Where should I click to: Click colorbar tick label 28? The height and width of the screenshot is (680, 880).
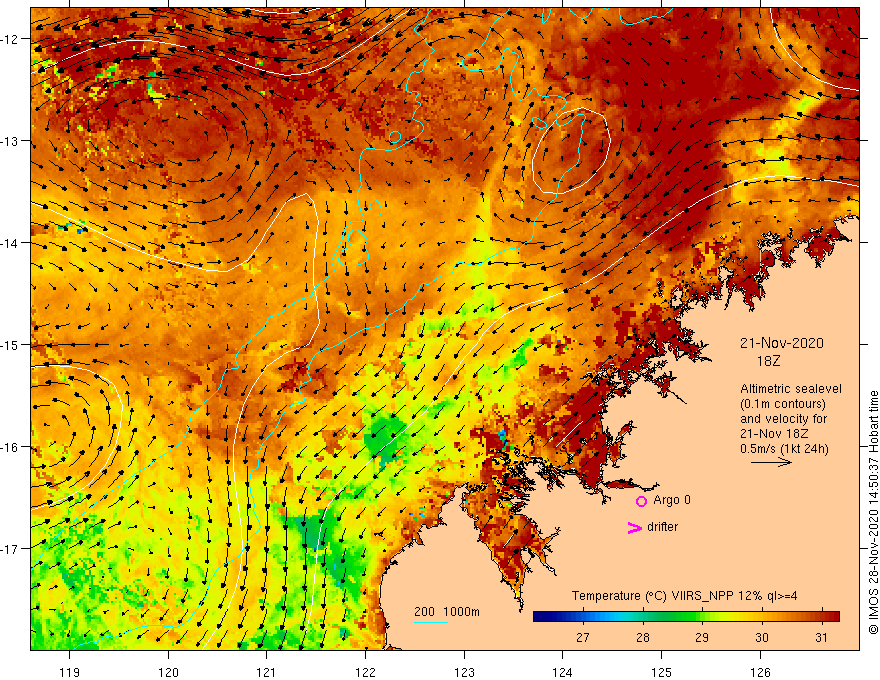click(643, 637)
